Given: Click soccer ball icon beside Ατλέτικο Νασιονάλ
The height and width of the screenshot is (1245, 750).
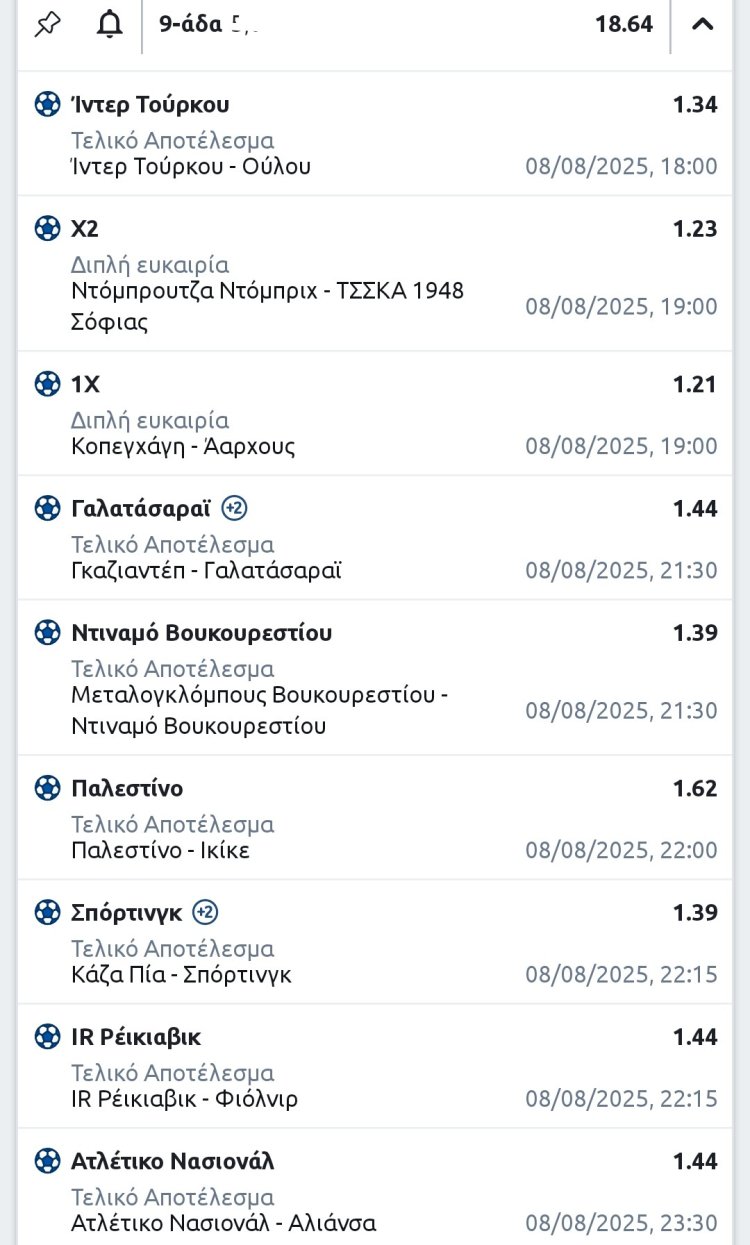Looking at the screenshot, I should coord(47,1161).
